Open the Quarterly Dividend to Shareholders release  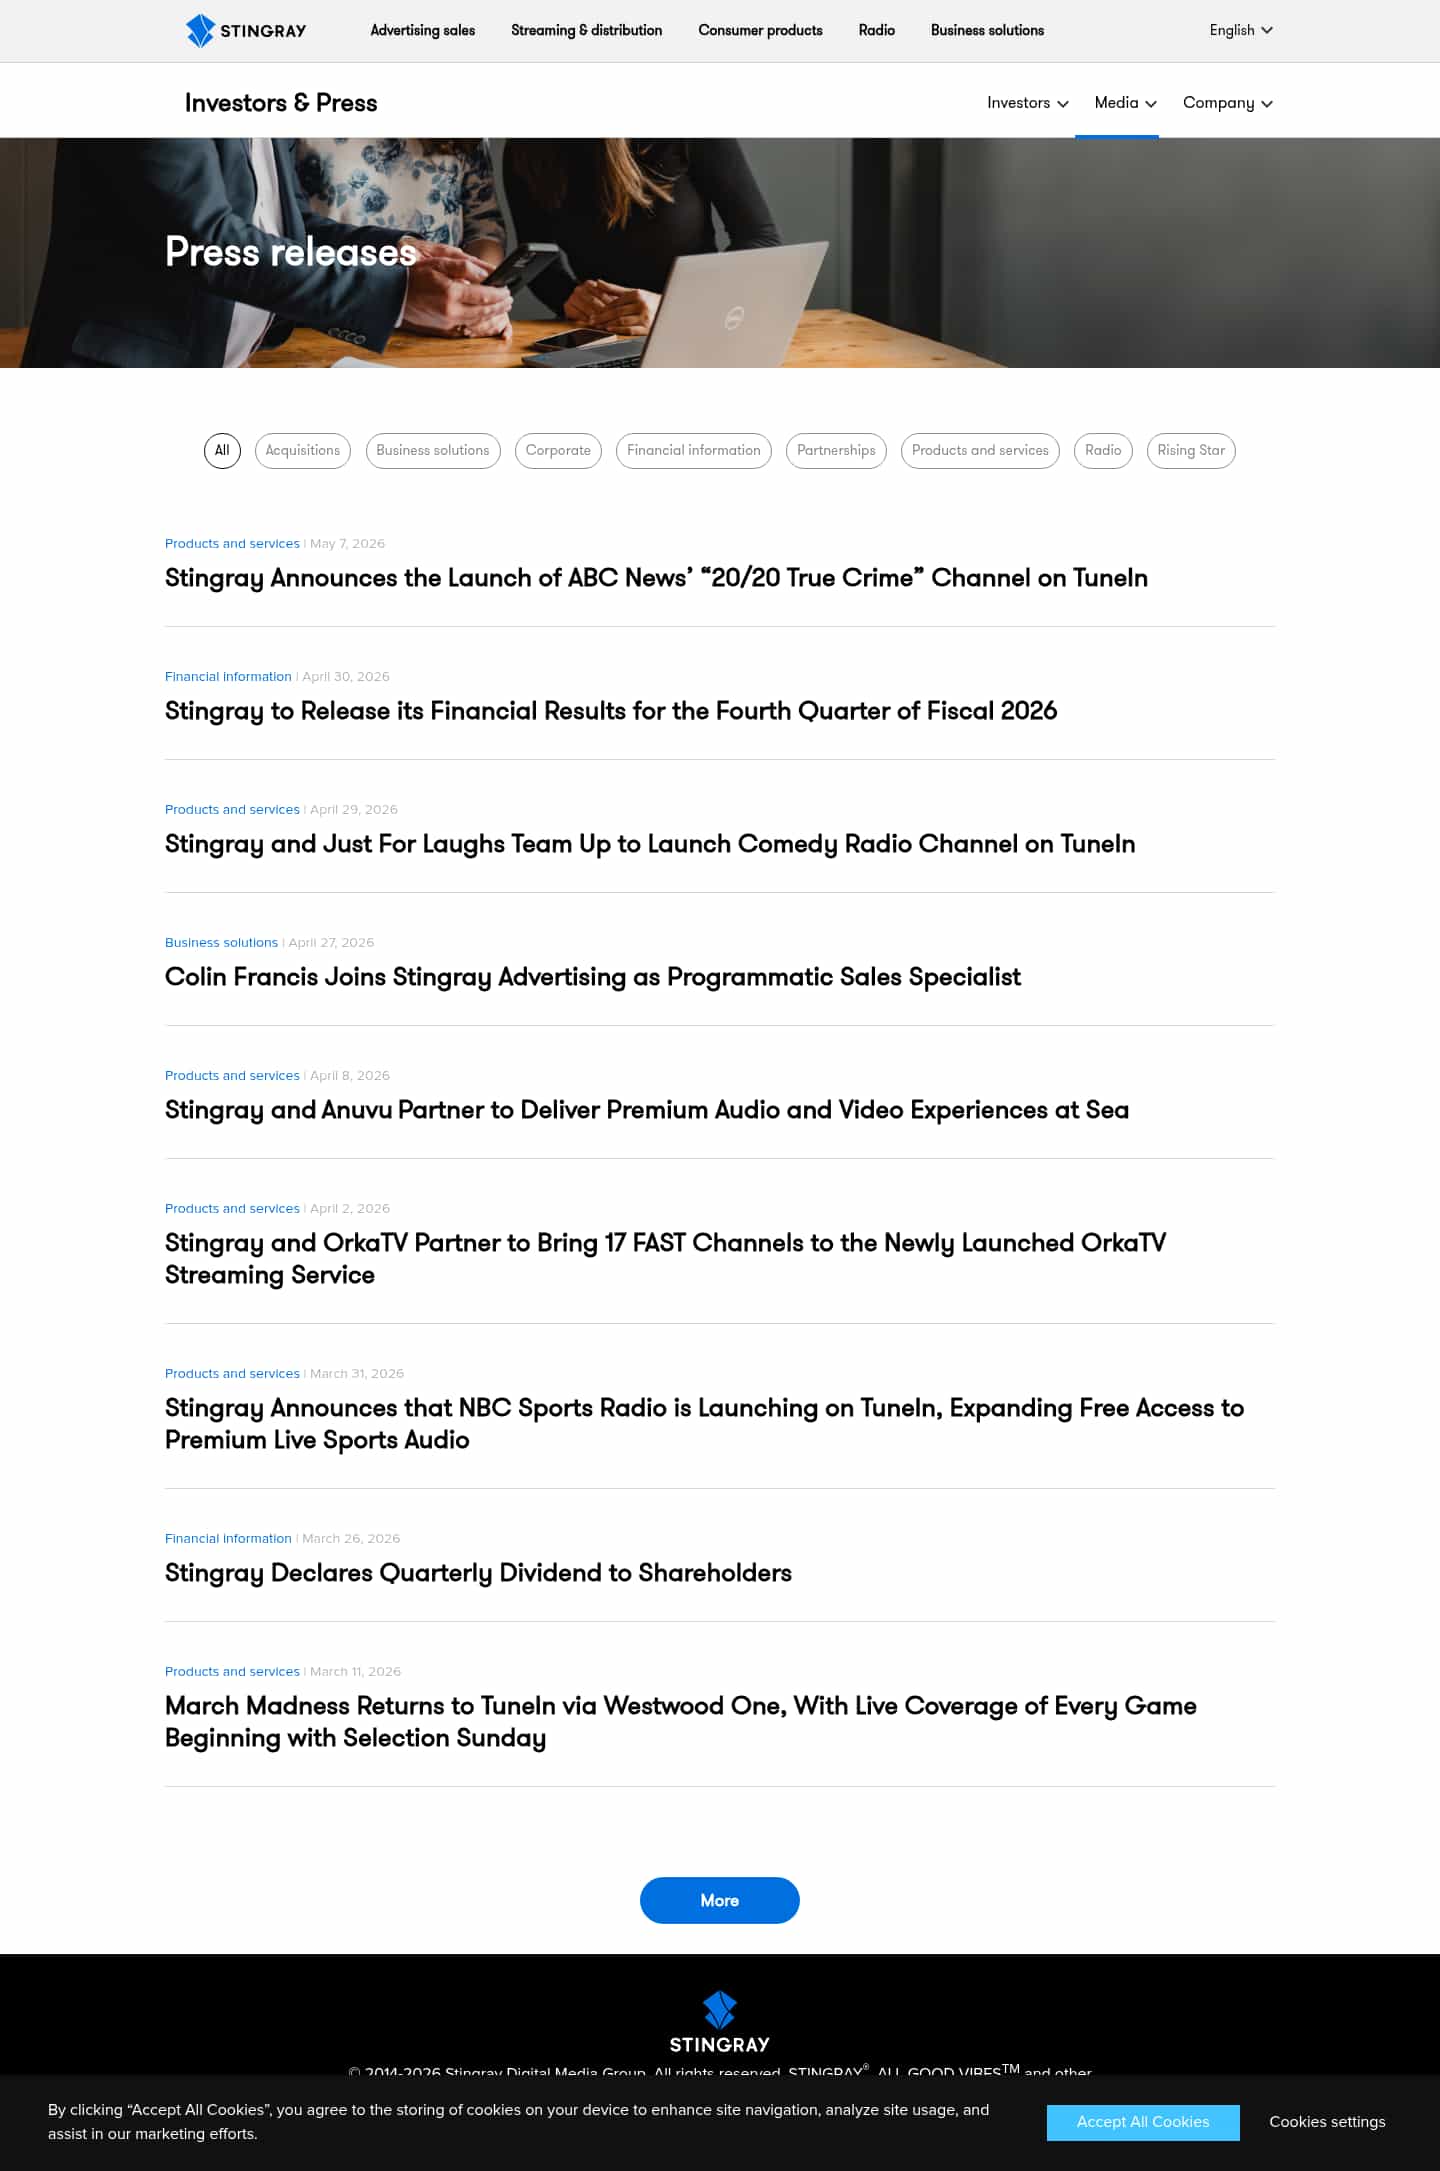point(478,1573)
